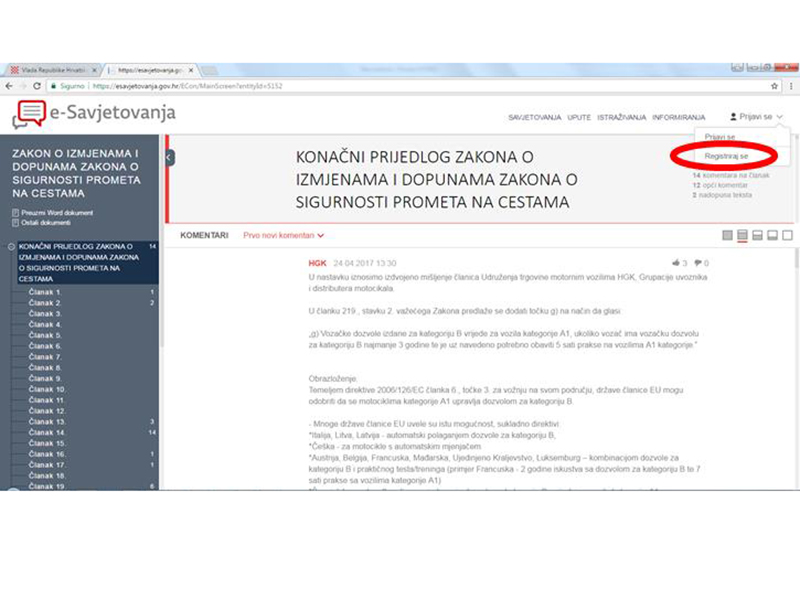Collapse the left sidebar with the arrow handle
Viewport: 800px width, 599px height.
169,157
